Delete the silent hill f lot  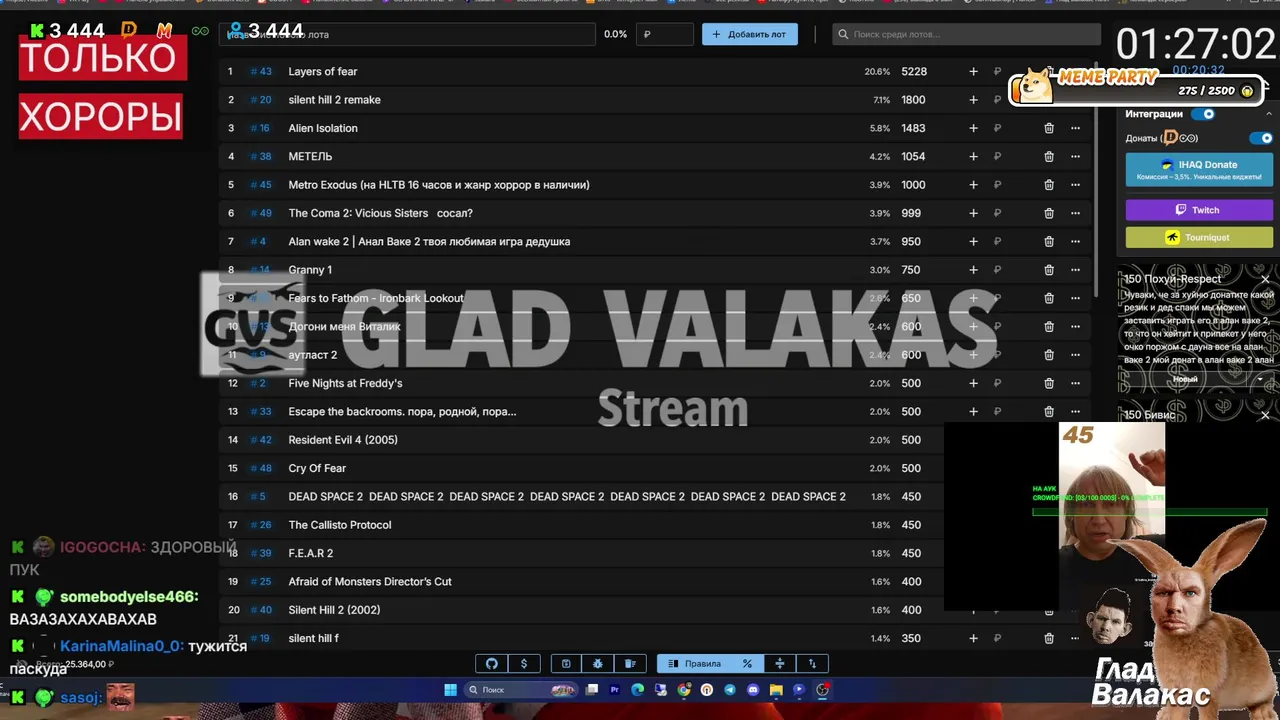[x=1049, y=638]
